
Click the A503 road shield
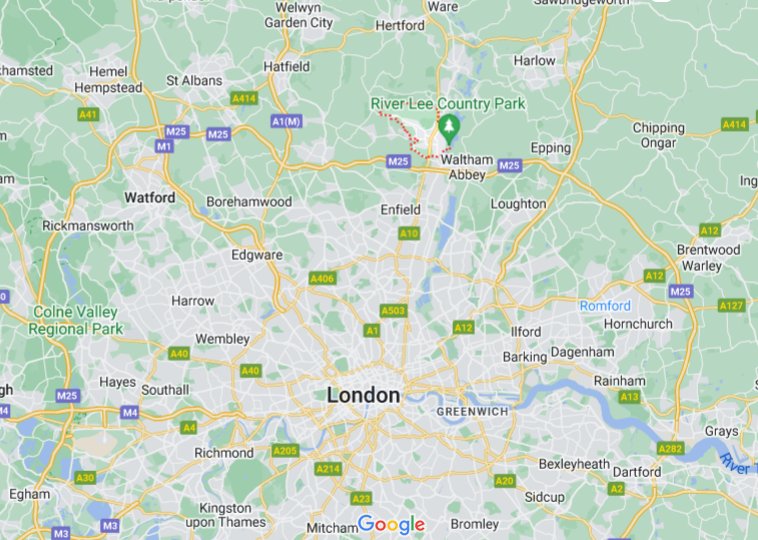(x=393, y=311)
